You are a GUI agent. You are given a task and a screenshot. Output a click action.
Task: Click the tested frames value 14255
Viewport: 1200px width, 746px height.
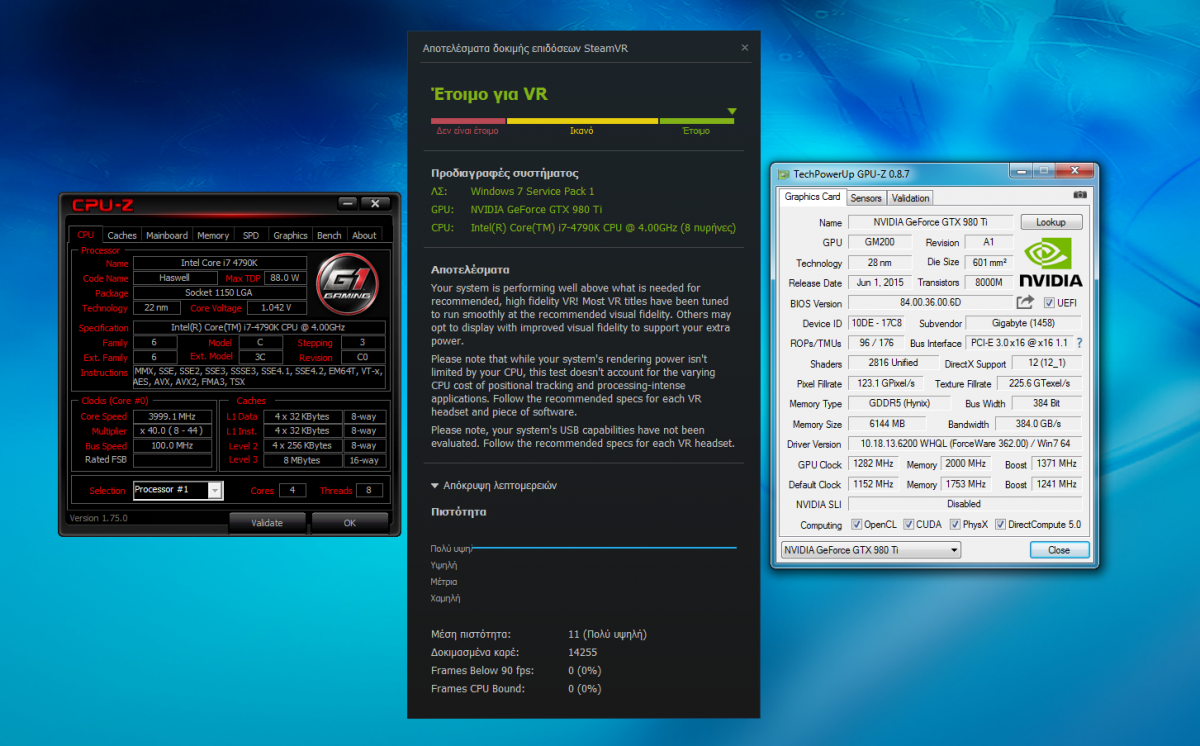coord(582,652)
